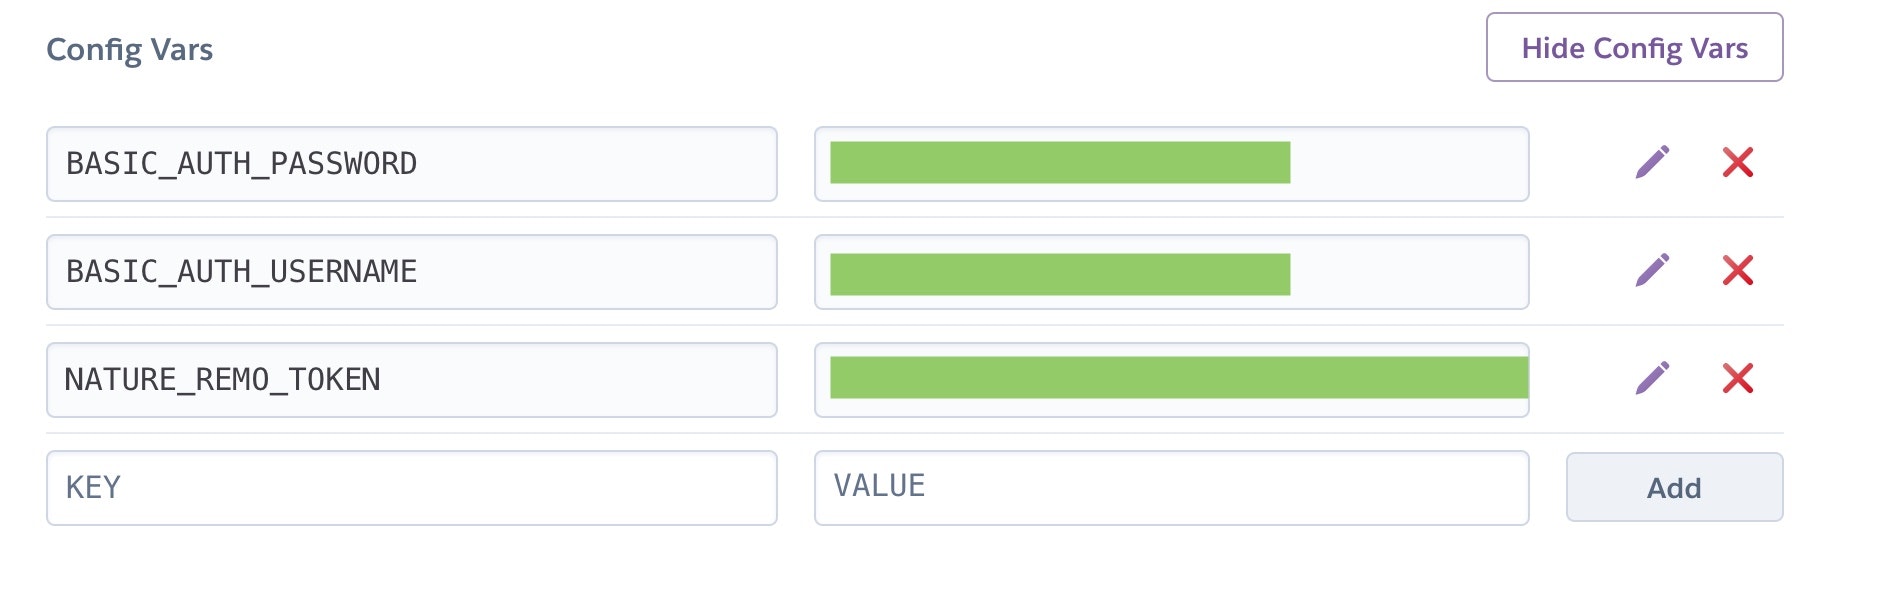This screenshot has height=606, width=1884.
Task: Select the BASIC_AUTH_USERNAME key field
Action: click(x=412, y=272)
